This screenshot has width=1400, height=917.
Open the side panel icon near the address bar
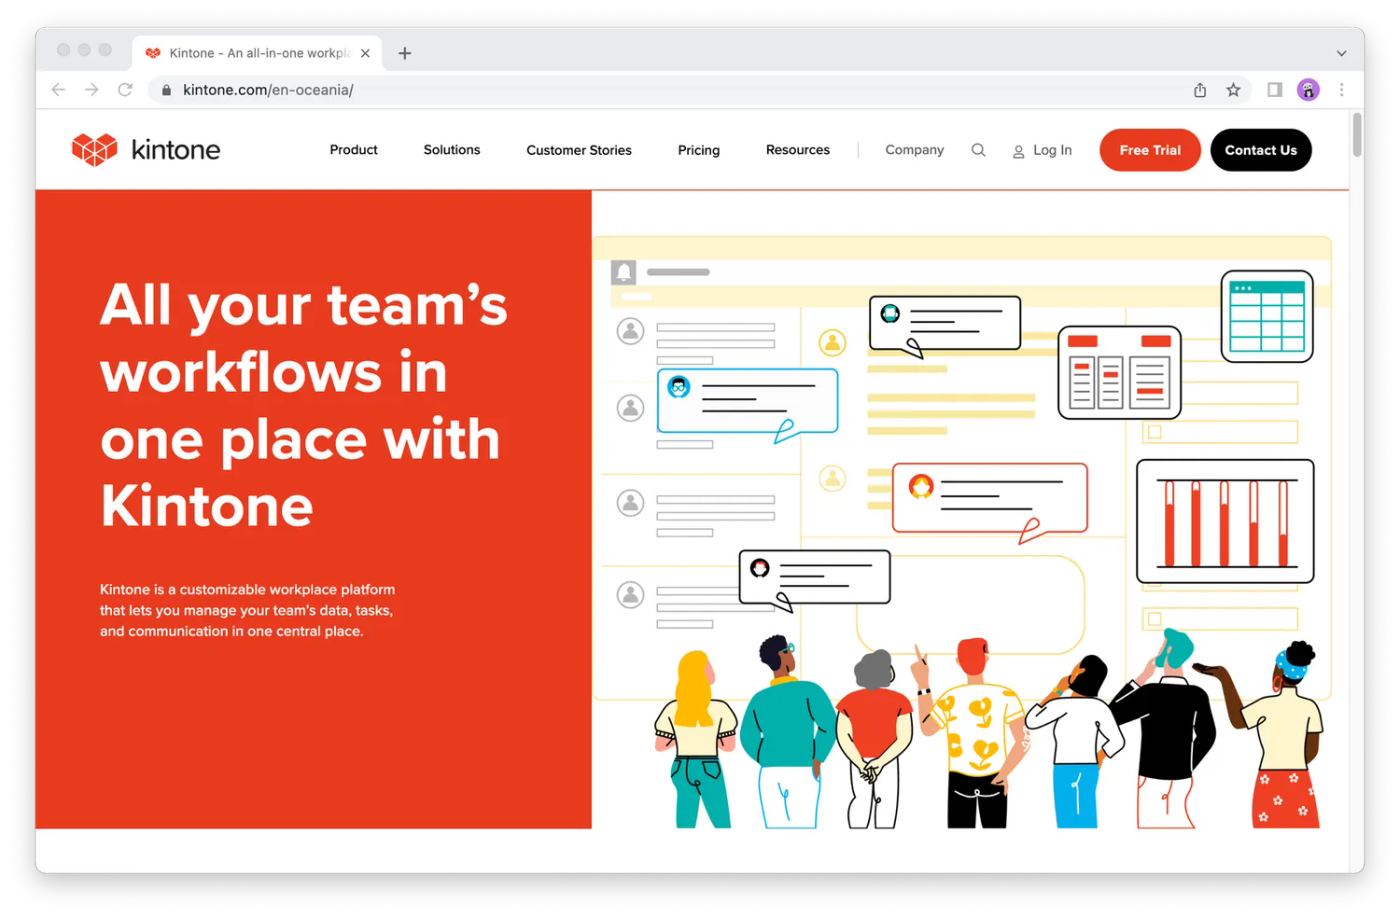pyautogui.click(x=1274, y=89)
